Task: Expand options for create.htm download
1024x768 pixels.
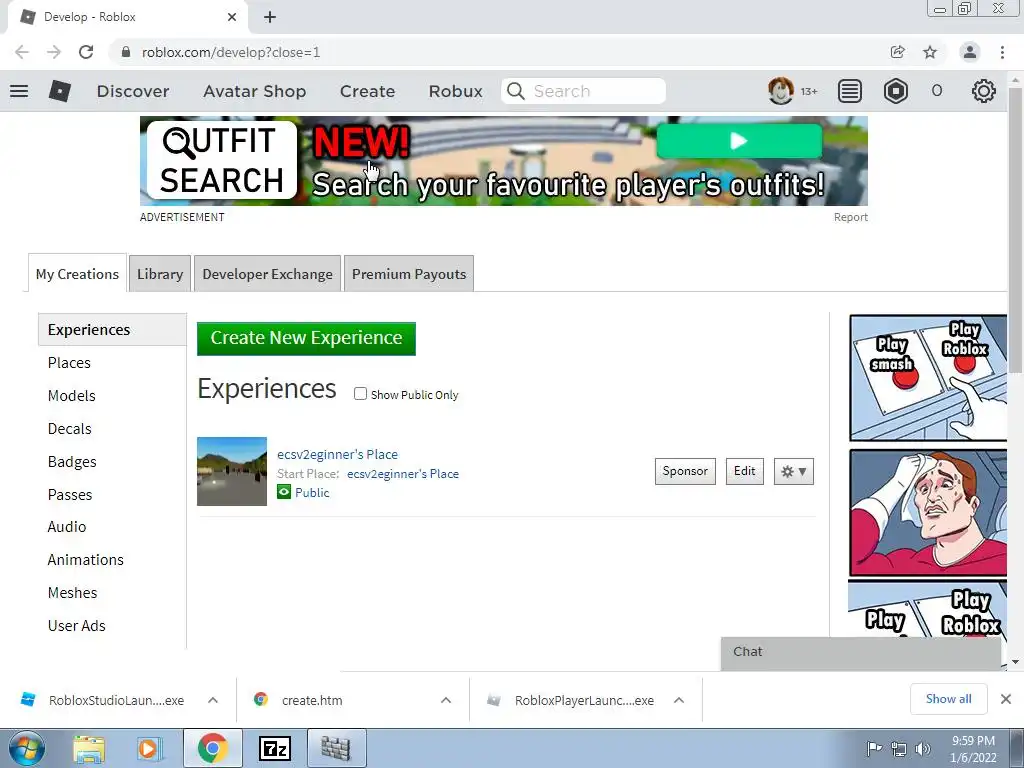Action: [x=446, y=700]
